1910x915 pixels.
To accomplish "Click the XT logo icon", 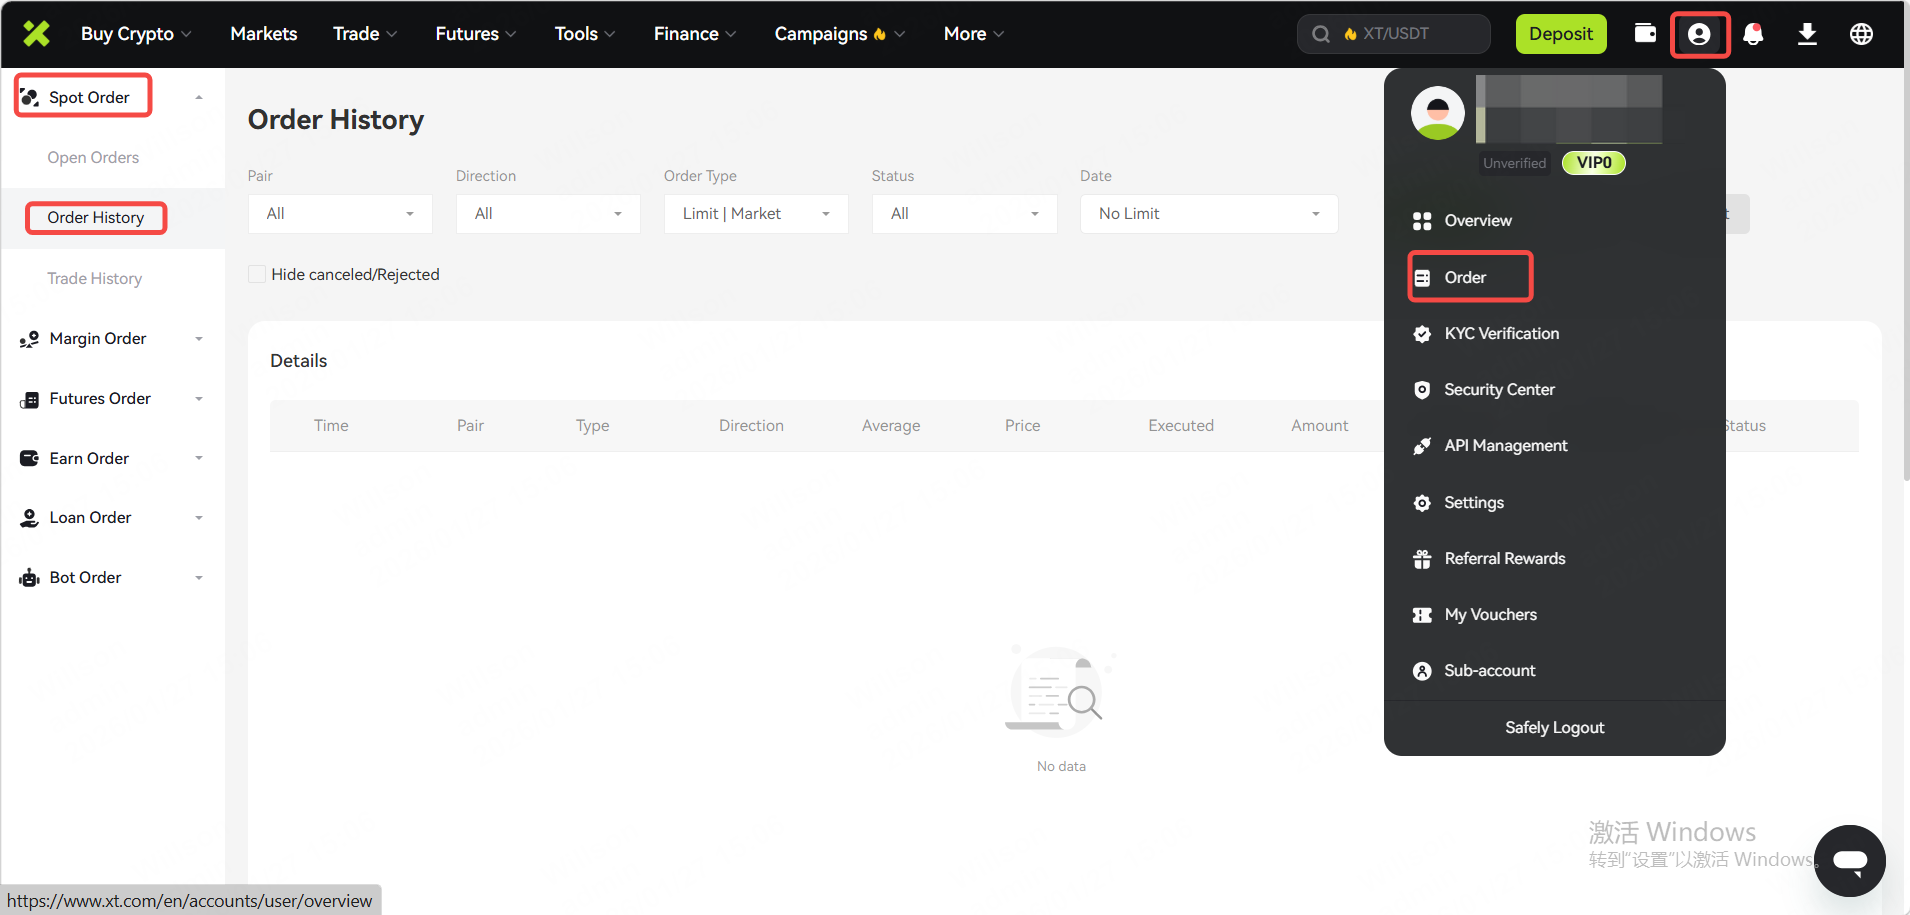I will tap(37, 34).
